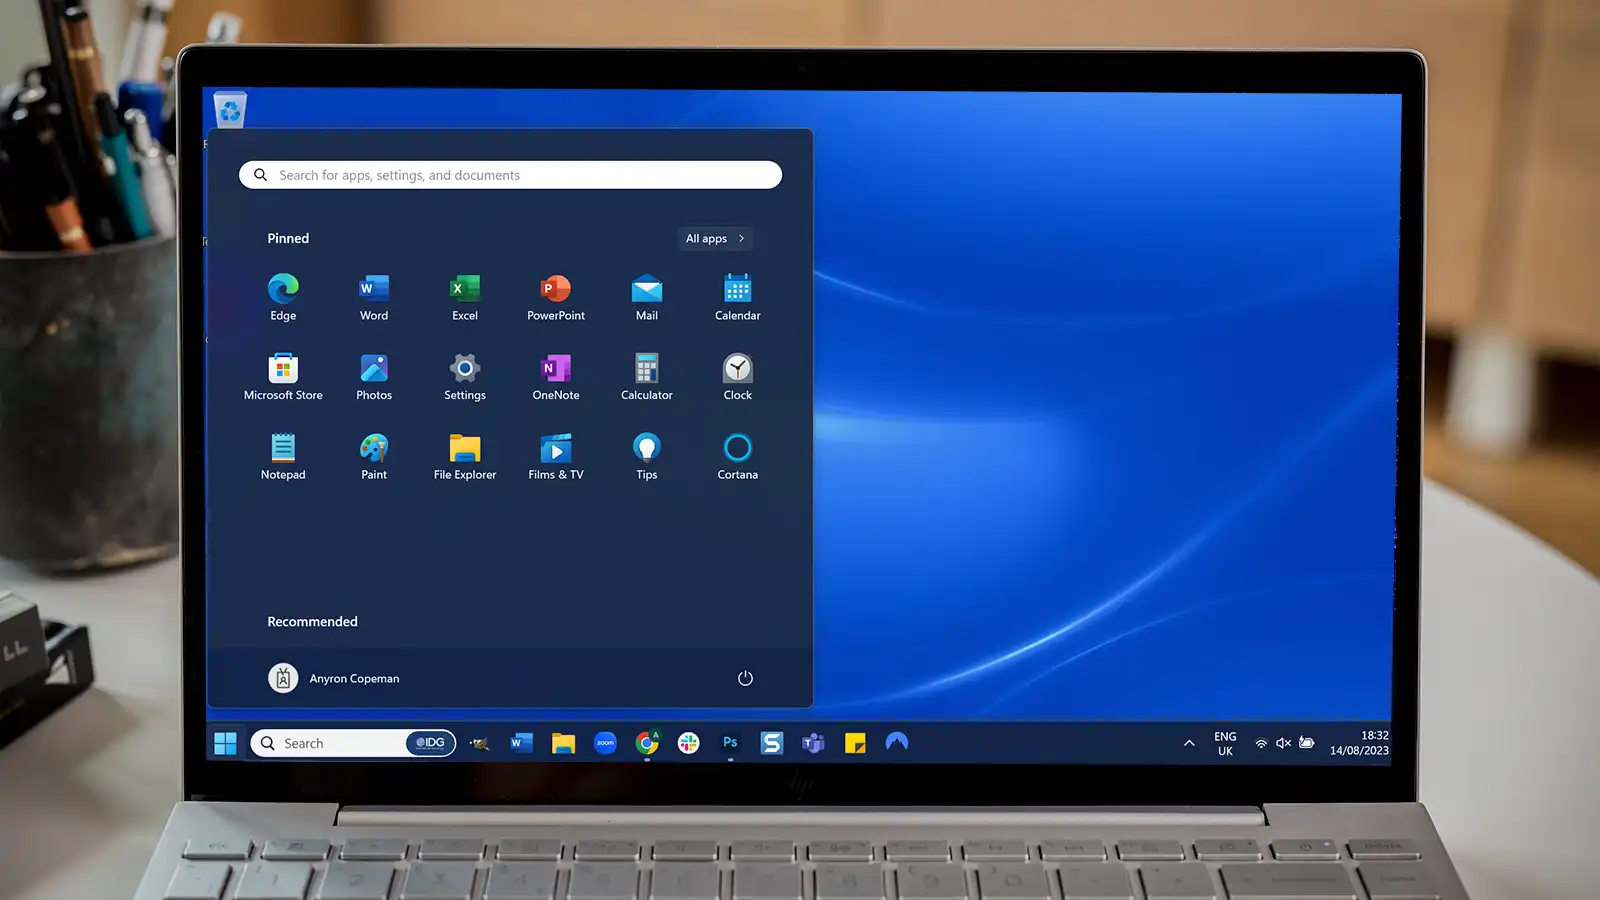Image resolution: width=1600 pixels, height=900 pixels.
Task: Toggle the Windows Start button
Action: (x=226, y=743)
